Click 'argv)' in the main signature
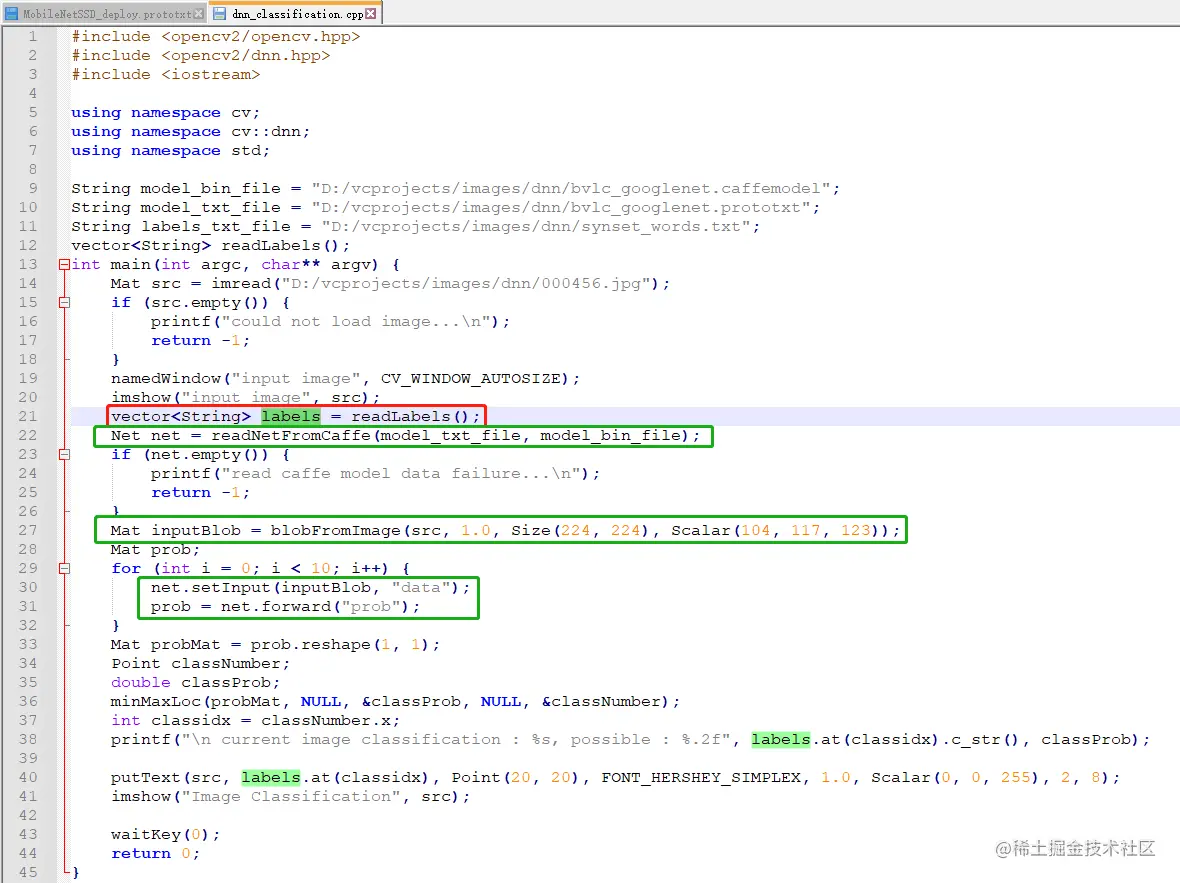Screen dimensions: 1180x883 coord(354,264)
